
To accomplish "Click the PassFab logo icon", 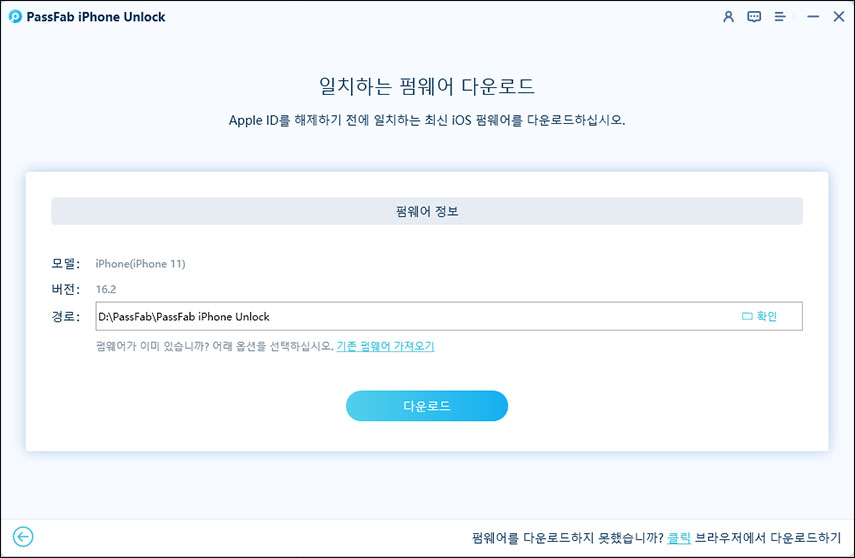I will (x=15, y=17).
